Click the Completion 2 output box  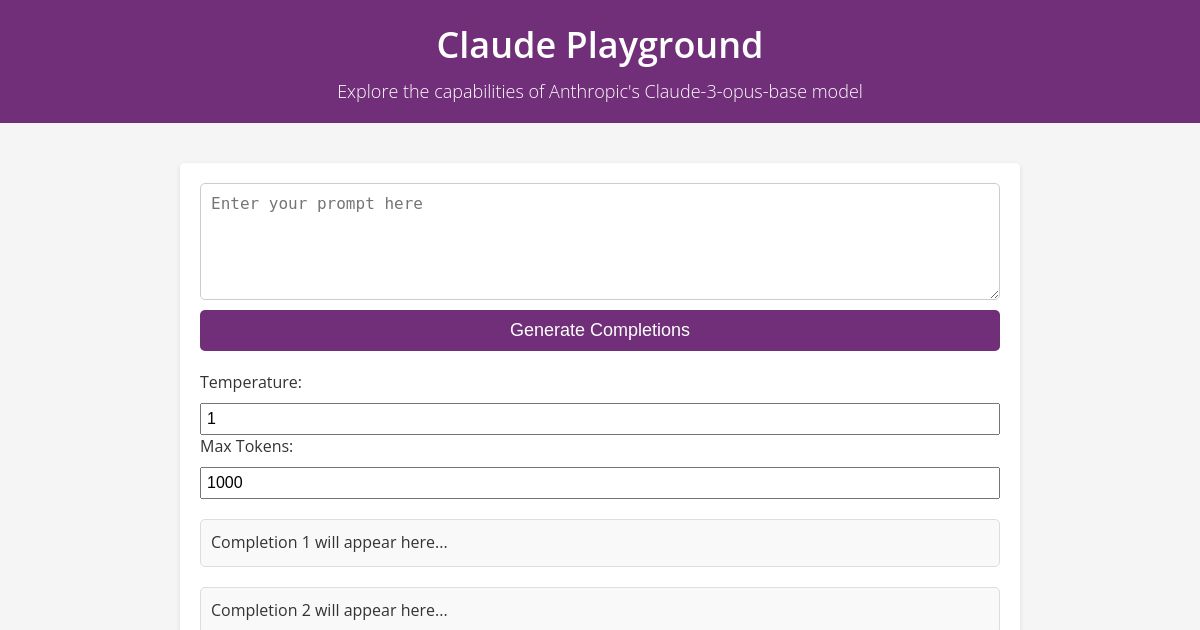click(600, 611)
